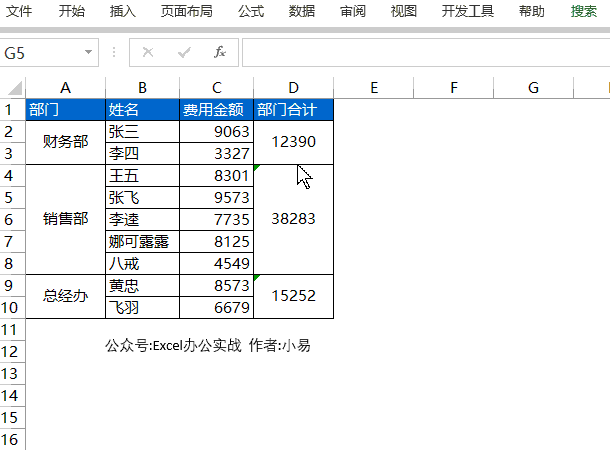Select row 16 header
The height and width of the screenshot is (450, 610).
12,440
